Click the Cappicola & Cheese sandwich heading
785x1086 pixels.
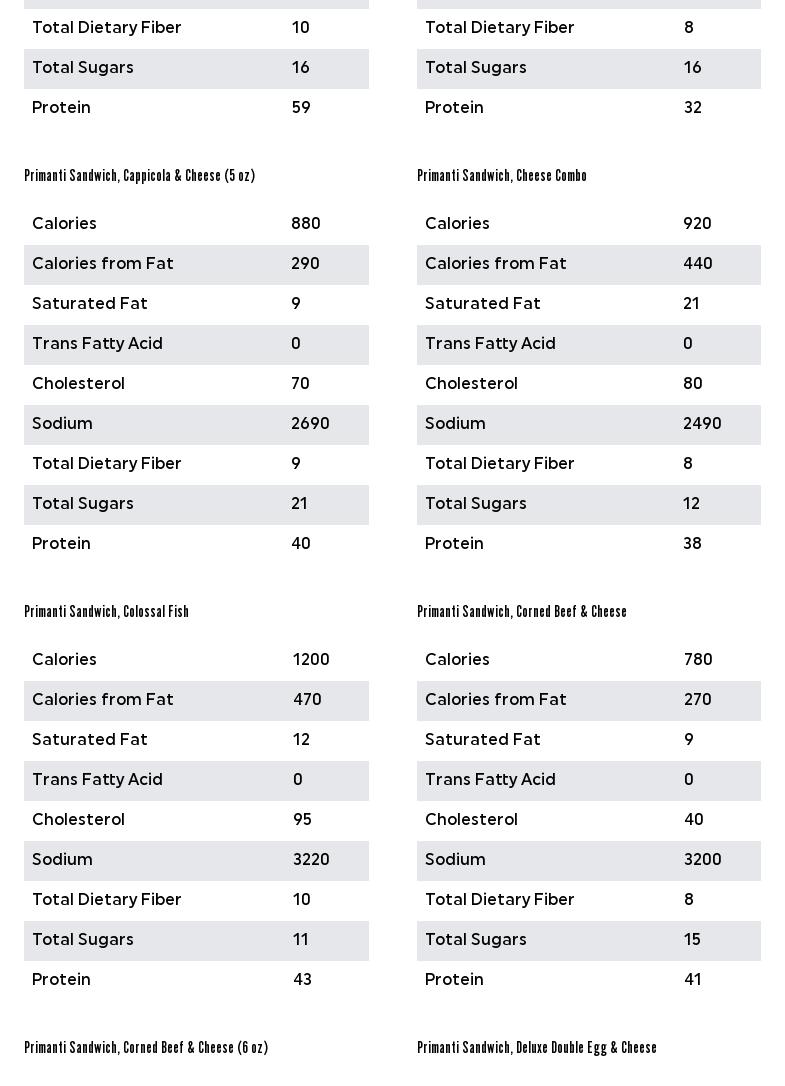(139, 176)
